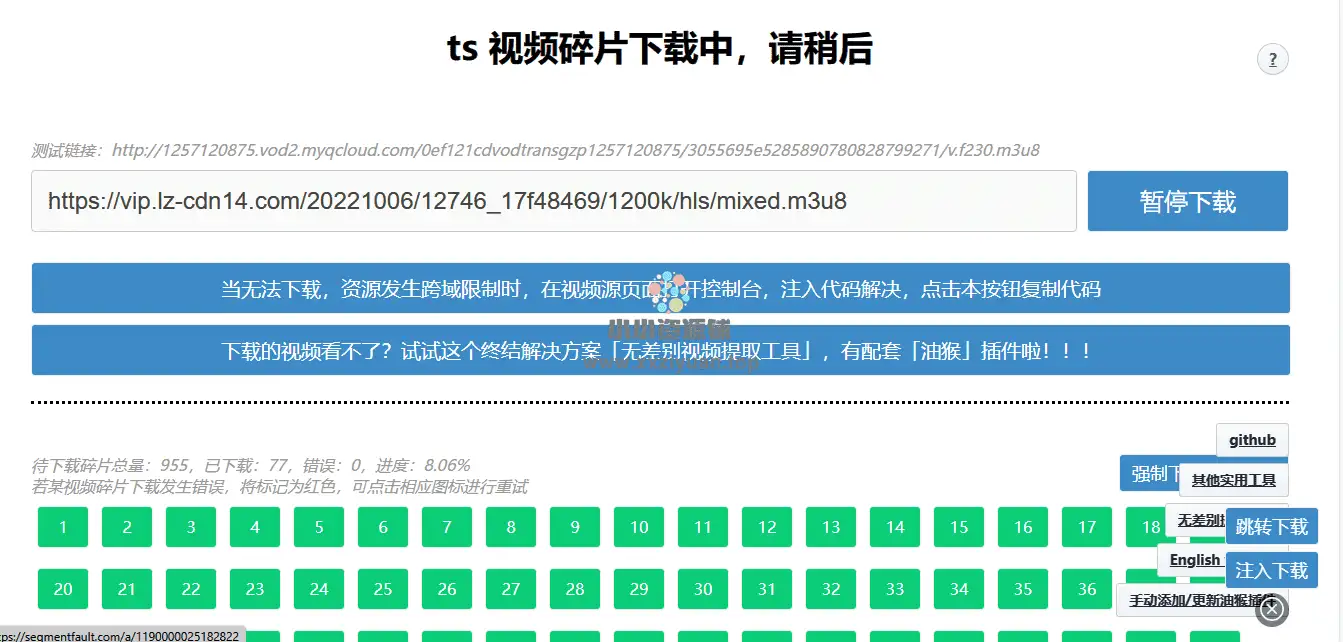Open the github link
The height and width of the screenshot is (642, 1343).
[x=1252, y=440]
